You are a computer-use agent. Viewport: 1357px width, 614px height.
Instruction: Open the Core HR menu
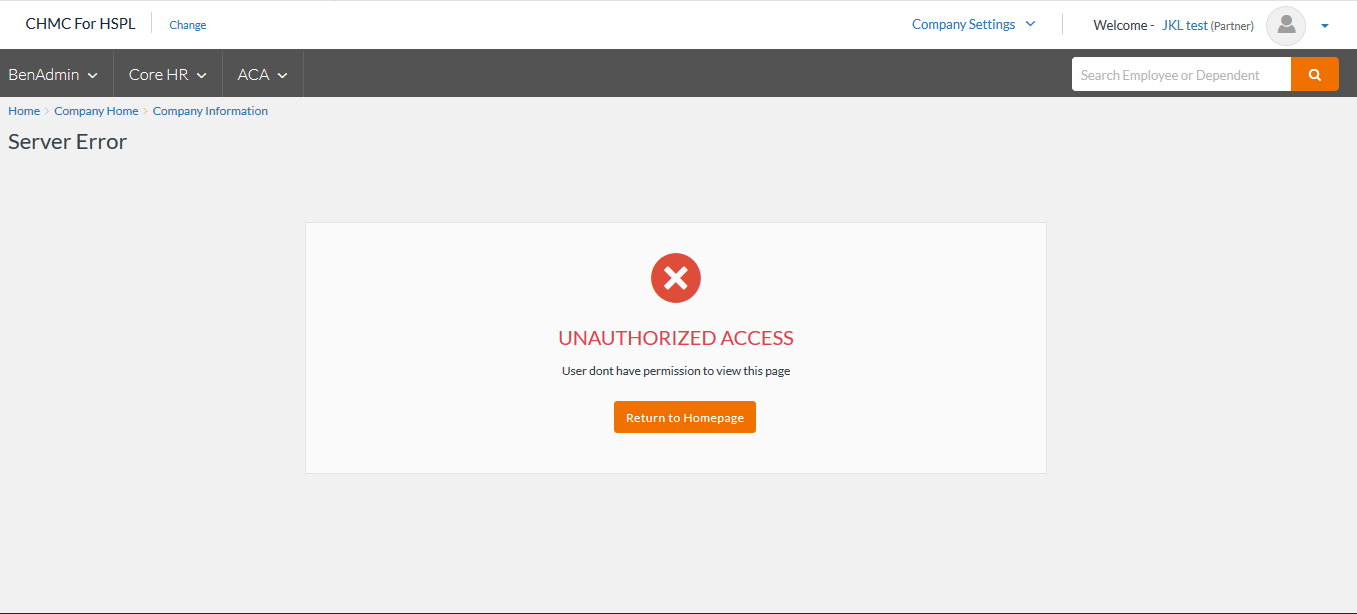click(x=168, y=75)
